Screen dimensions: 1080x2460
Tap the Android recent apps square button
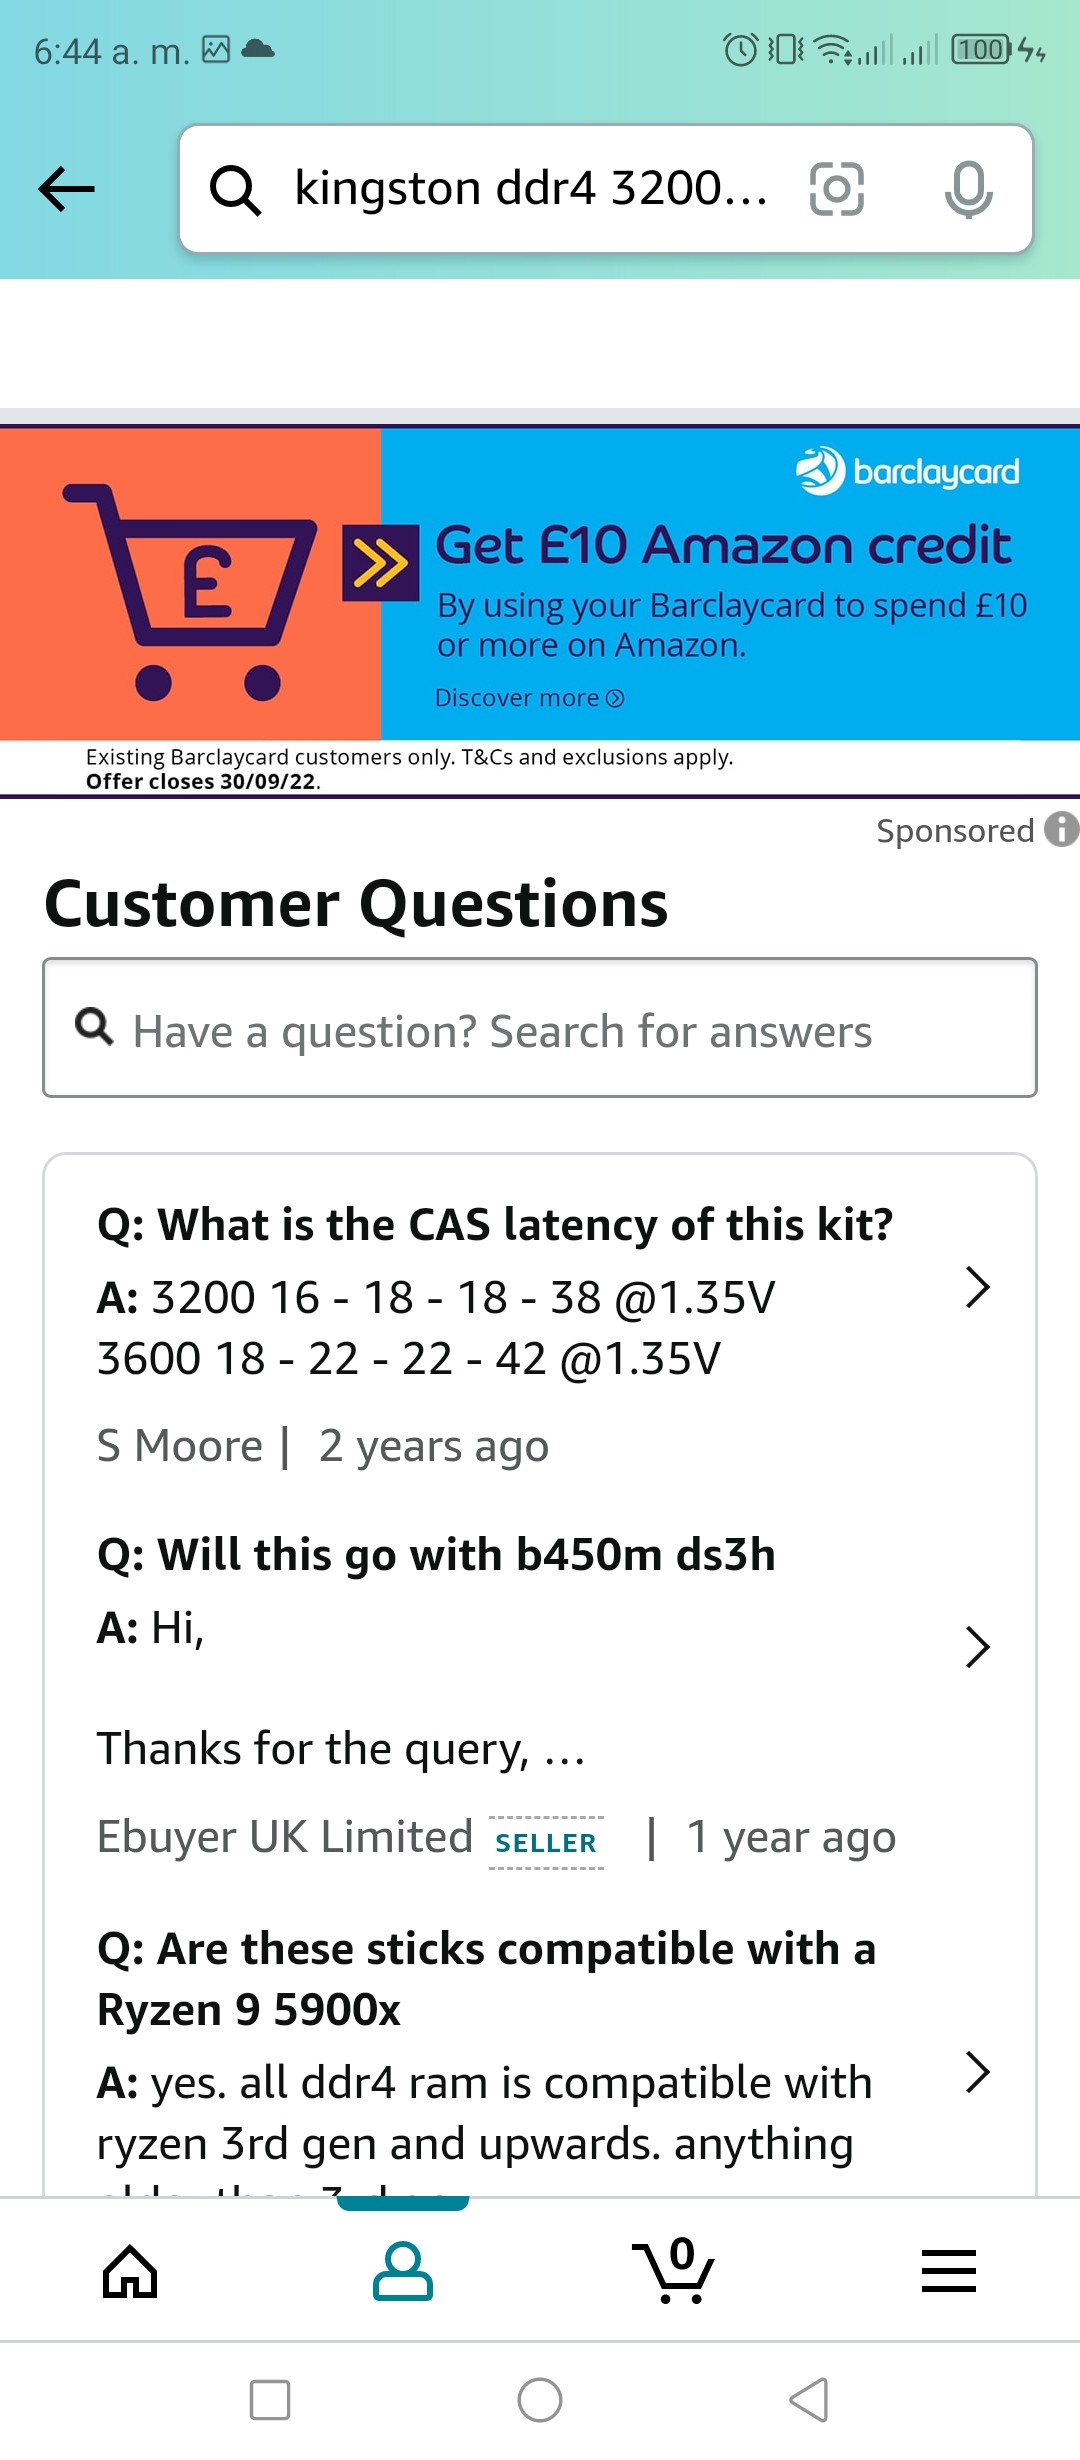(270, 2400)
